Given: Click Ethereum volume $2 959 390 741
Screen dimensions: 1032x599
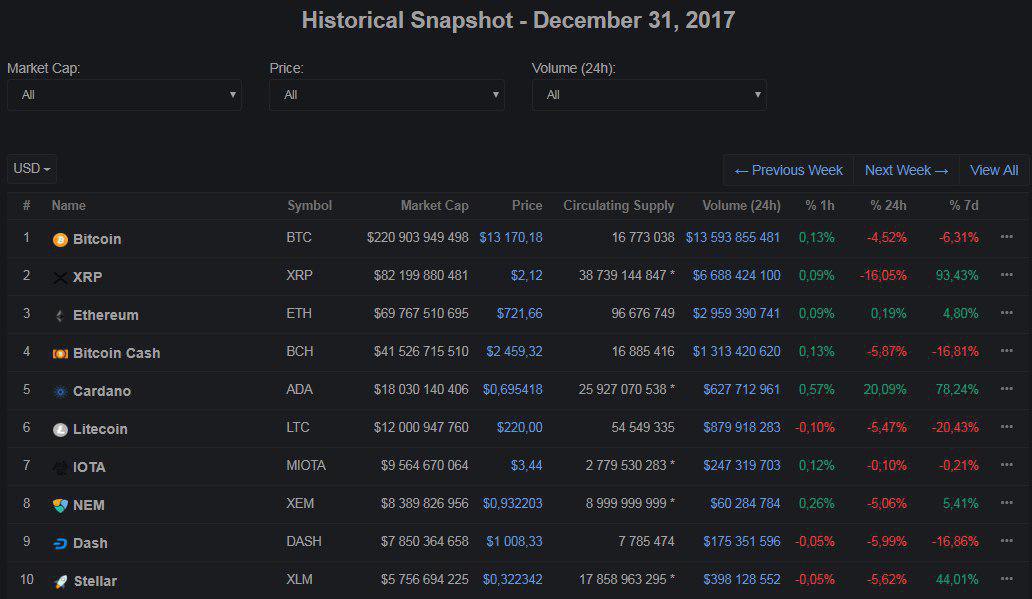Looking at the screenshot, I should pos(736,313).
